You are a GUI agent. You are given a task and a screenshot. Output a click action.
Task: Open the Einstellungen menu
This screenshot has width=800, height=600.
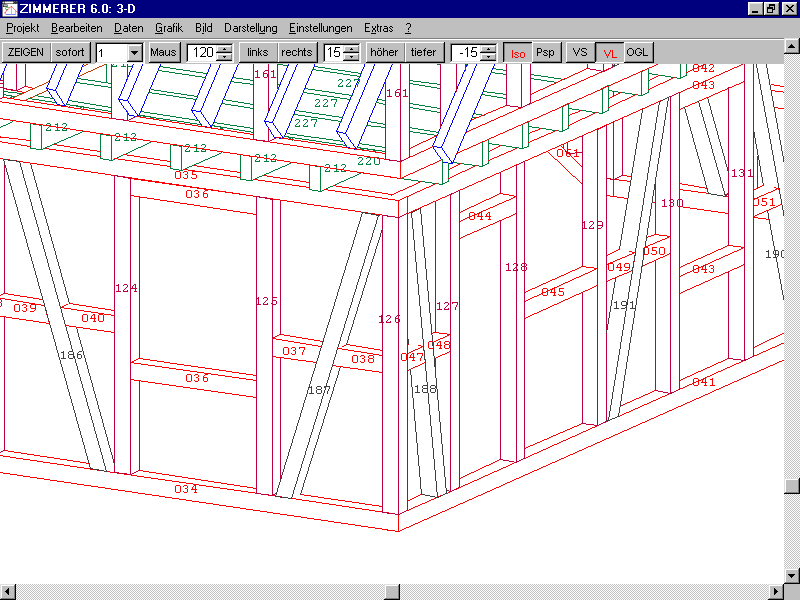point(320,28)
